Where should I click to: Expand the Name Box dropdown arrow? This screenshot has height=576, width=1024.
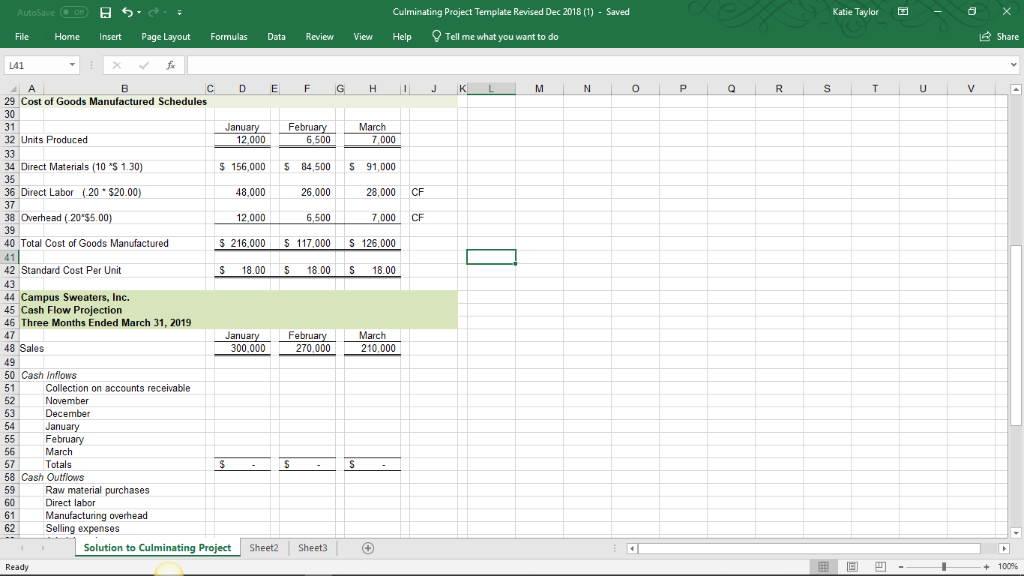(72, 65)
